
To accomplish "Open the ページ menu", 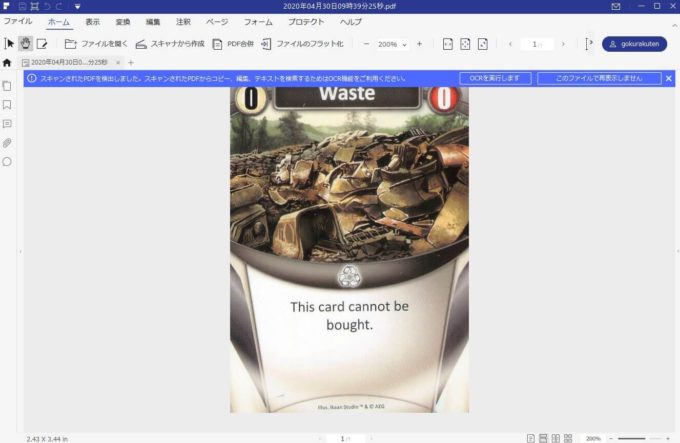I will pyautogui.click(x=217, y=22).
